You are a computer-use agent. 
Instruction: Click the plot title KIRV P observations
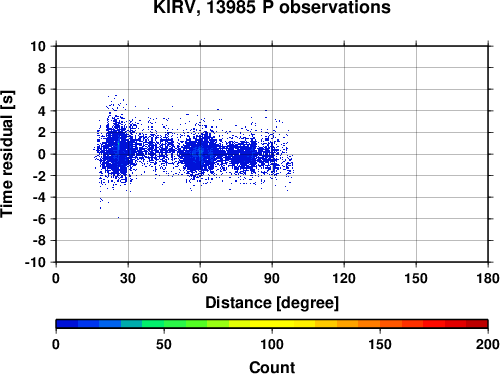(x=272, y=7)
